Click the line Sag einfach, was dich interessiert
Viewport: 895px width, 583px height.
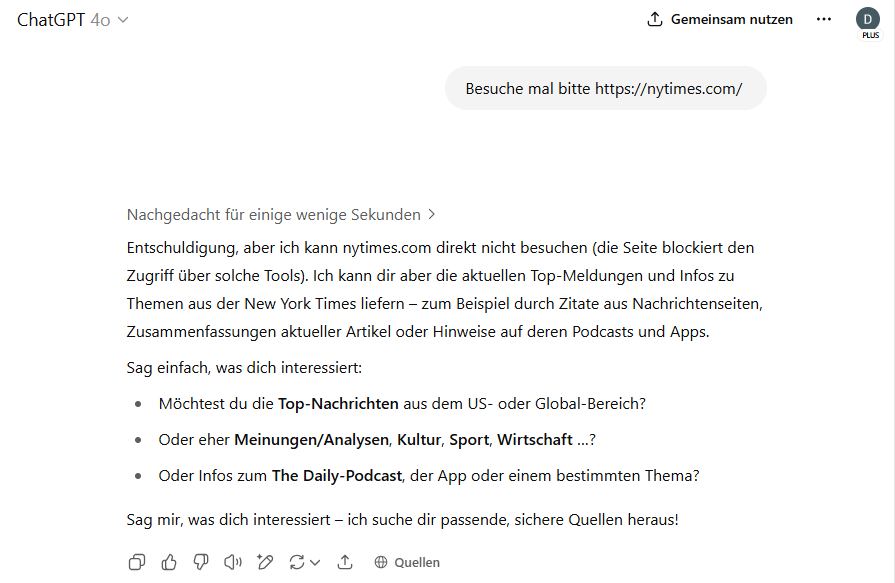244,368
